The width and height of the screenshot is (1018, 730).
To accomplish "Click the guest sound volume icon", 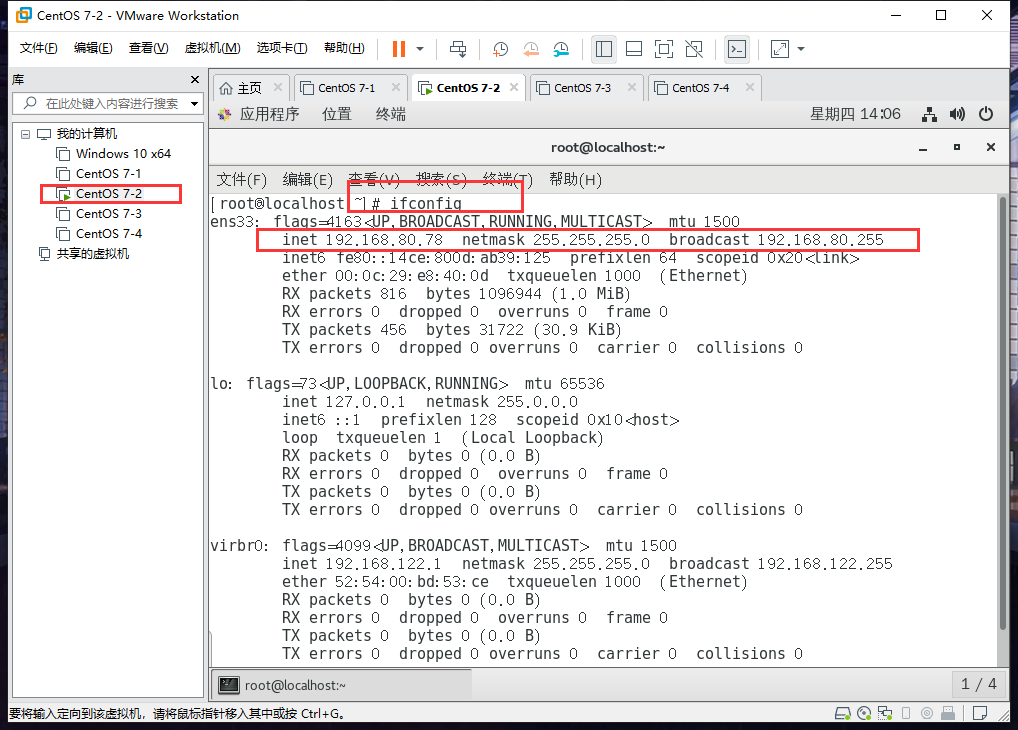I will (x=957, y=114).
